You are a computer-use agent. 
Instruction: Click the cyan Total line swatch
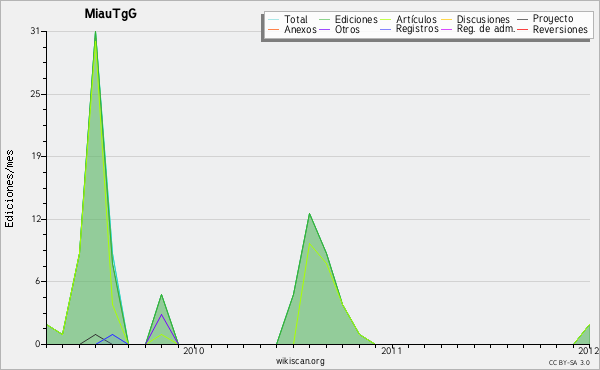[x=273, y=19]
